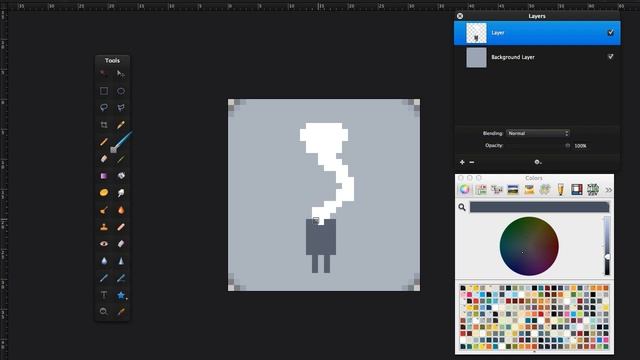
Task: Select the yellow Sponge tool
Action: (x=104, y=192)
